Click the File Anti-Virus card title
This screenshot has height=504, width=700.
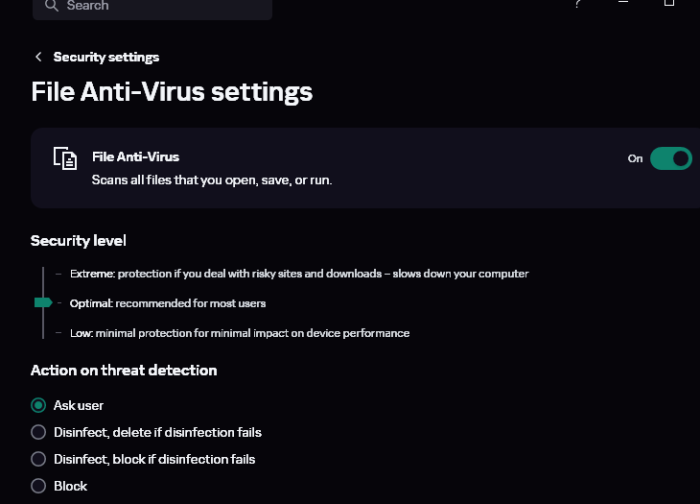tap(136, 157)
